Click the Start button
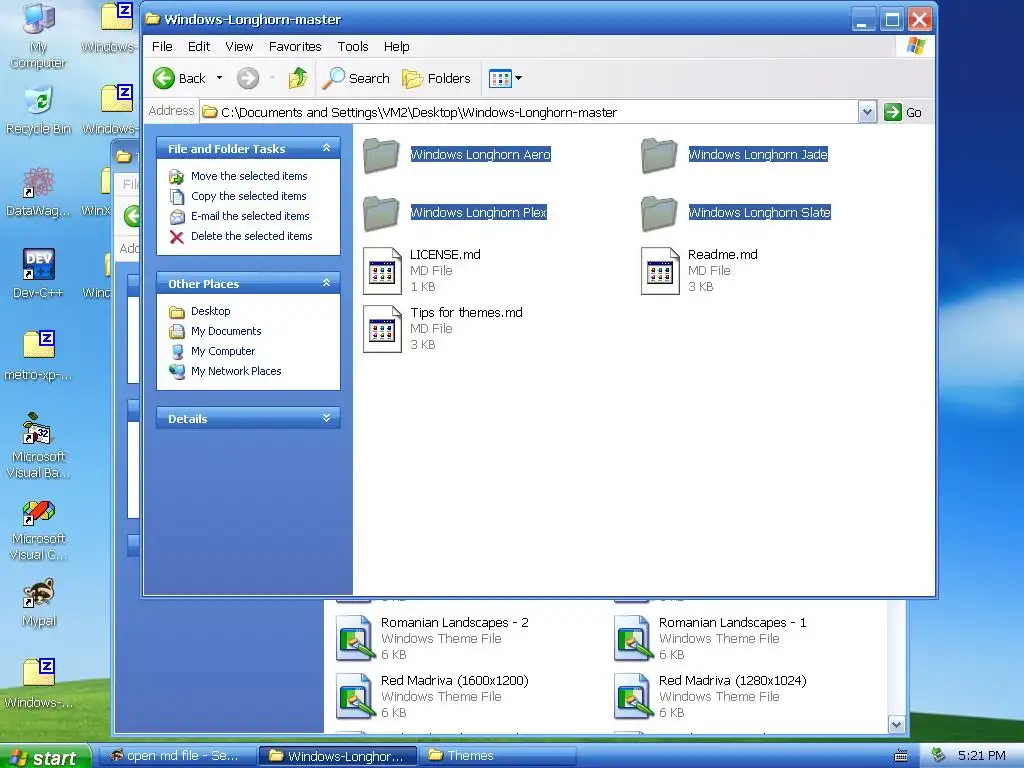This screenshot has width=1024, height=768. [x=44, y=757]
